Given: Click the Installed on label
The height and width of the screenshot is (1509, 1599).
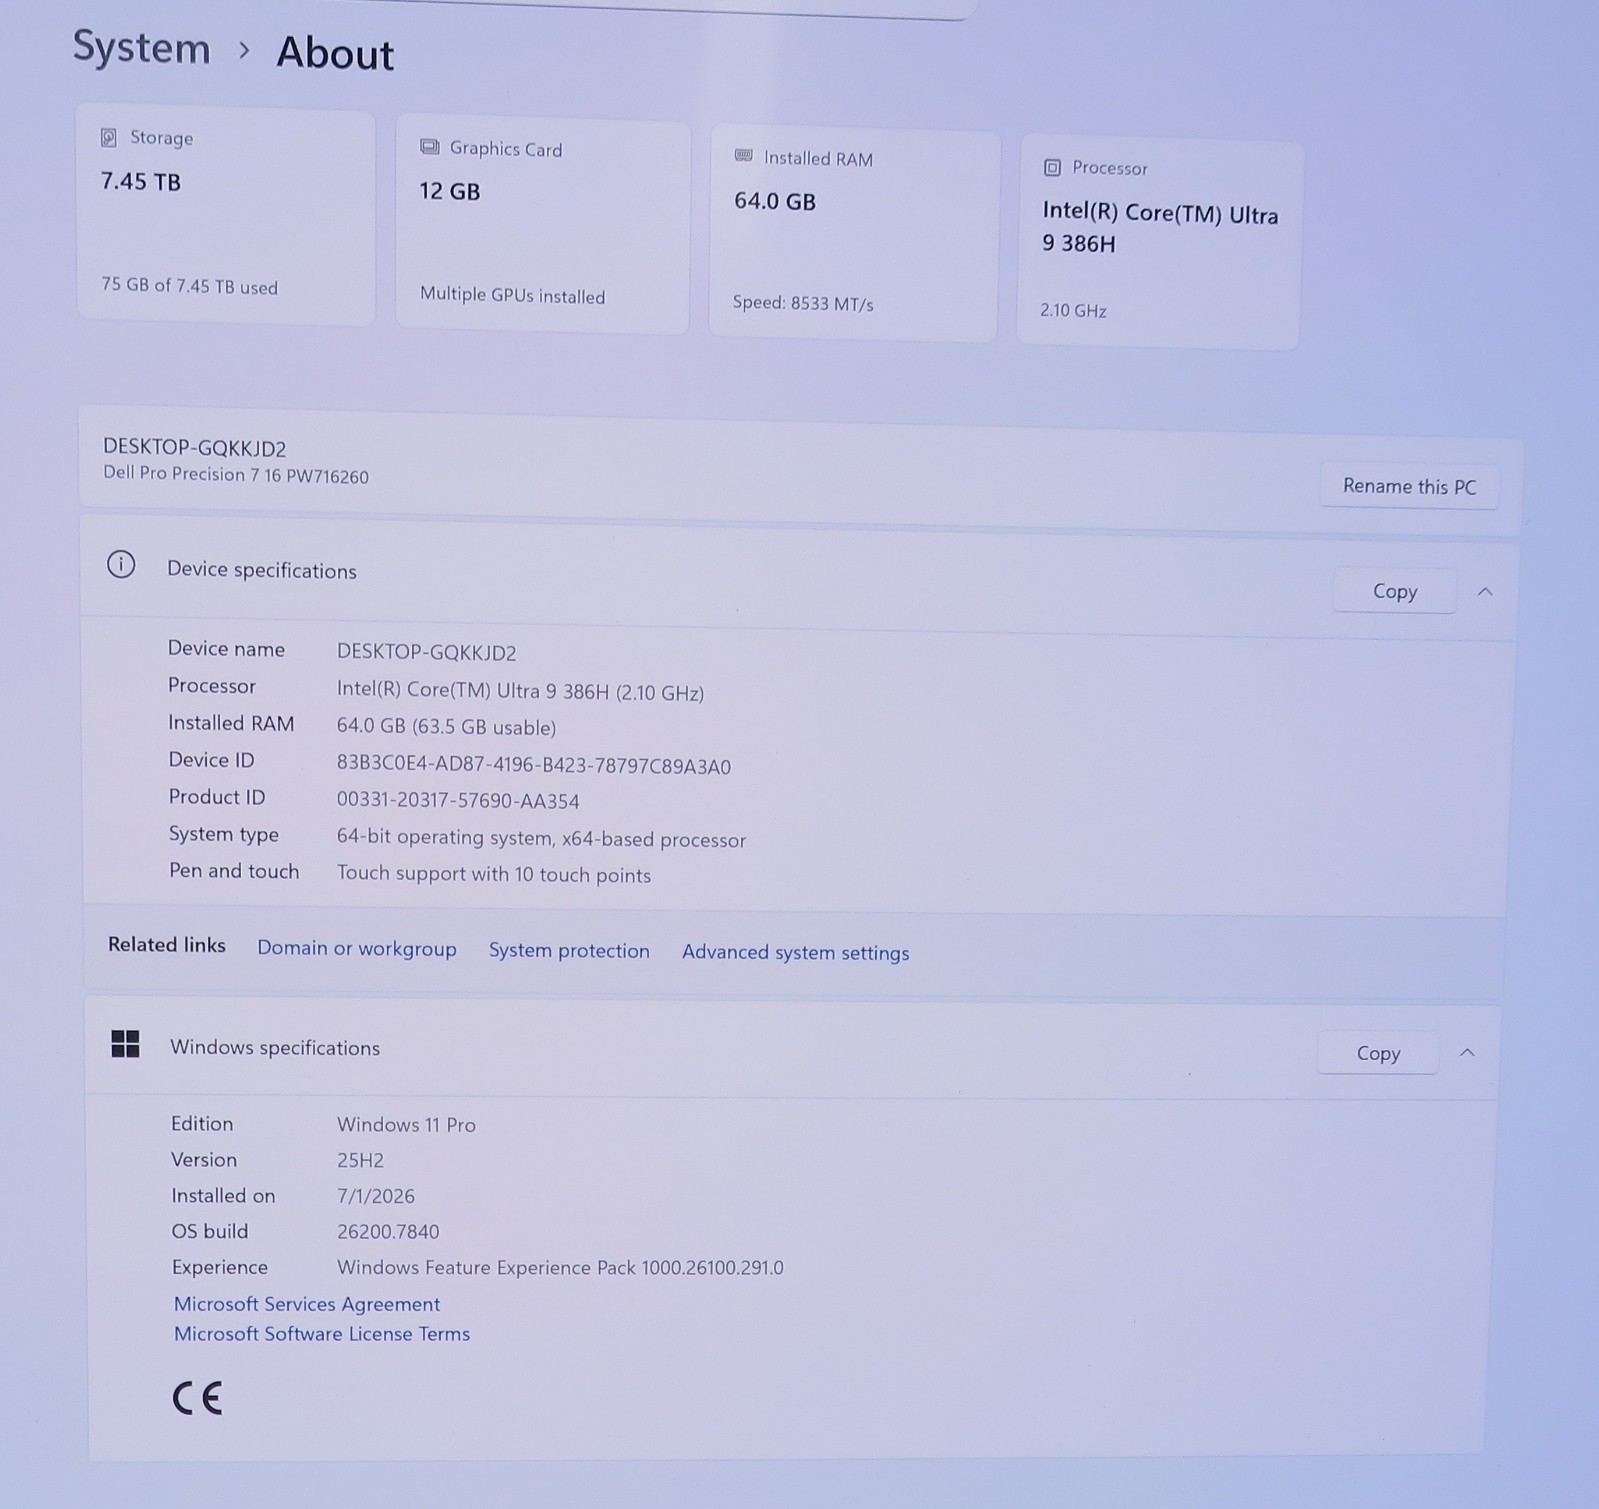Looking at the screenshot, I should pos(223,1196).
